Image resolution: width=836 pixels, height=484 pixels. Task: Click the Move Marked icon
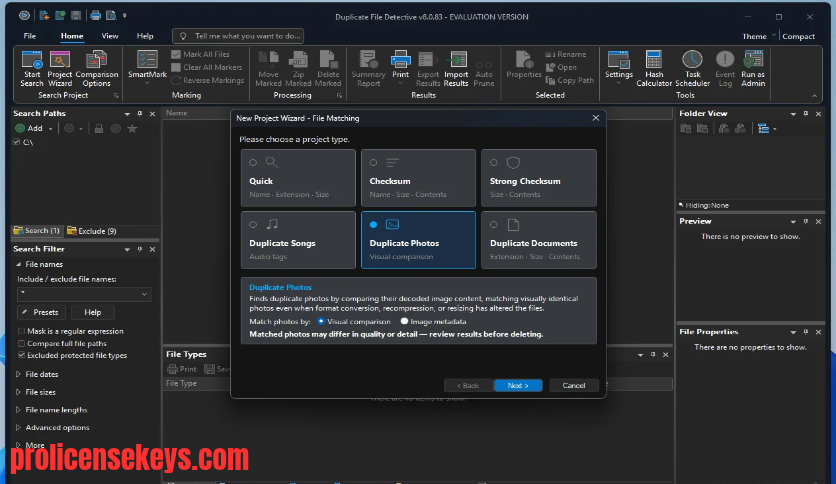268,68
